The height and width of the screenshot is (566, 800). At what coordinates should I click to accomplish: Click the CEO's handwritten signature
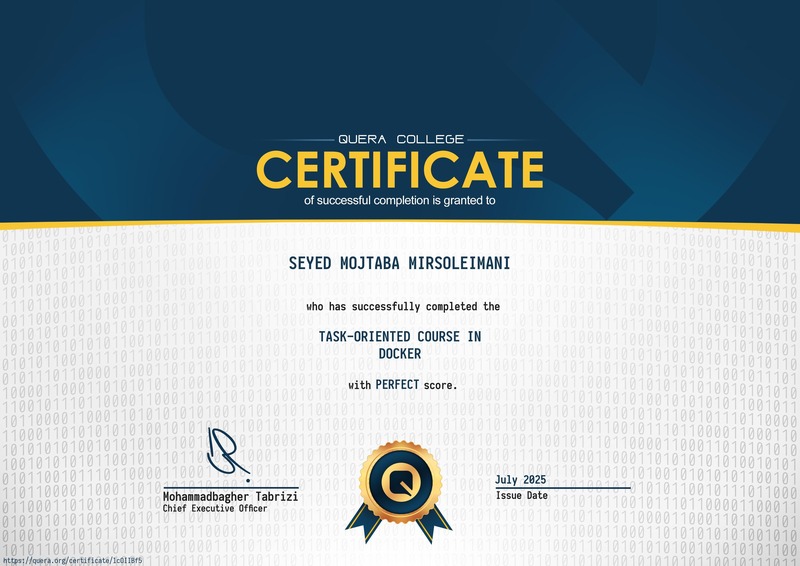(x=228, y=454)
